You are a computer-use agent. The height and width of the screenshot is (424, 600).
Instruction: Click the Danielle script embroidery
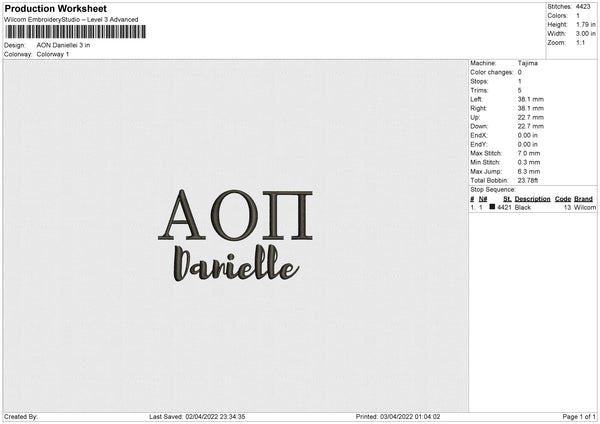[x=234, y=263]
